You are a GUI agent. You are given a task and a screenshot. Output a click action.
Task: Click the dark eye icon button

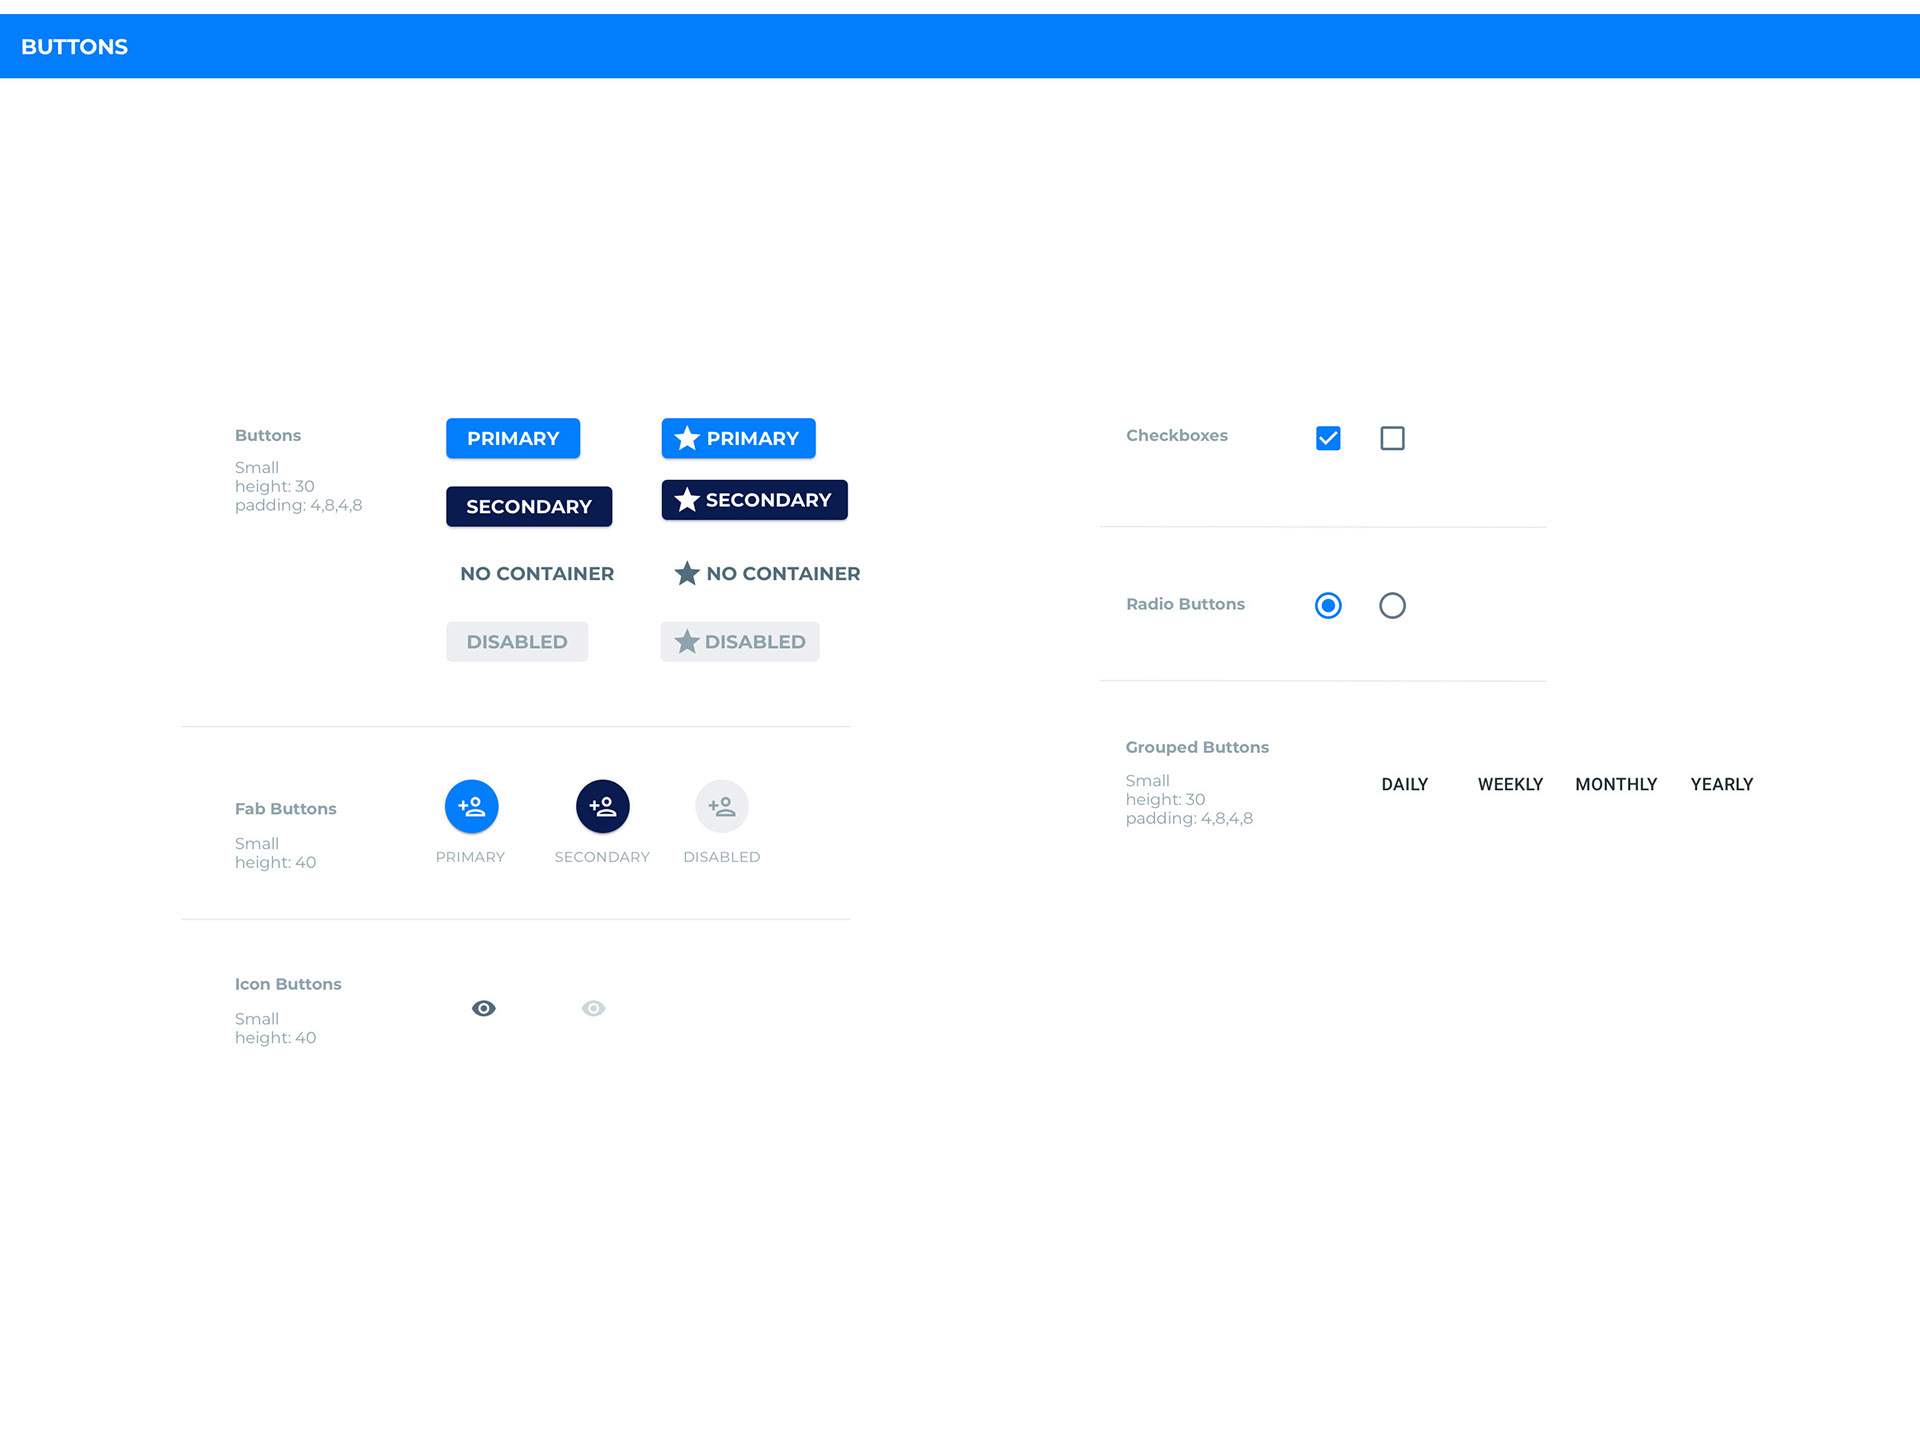(x=483, y=1008)
